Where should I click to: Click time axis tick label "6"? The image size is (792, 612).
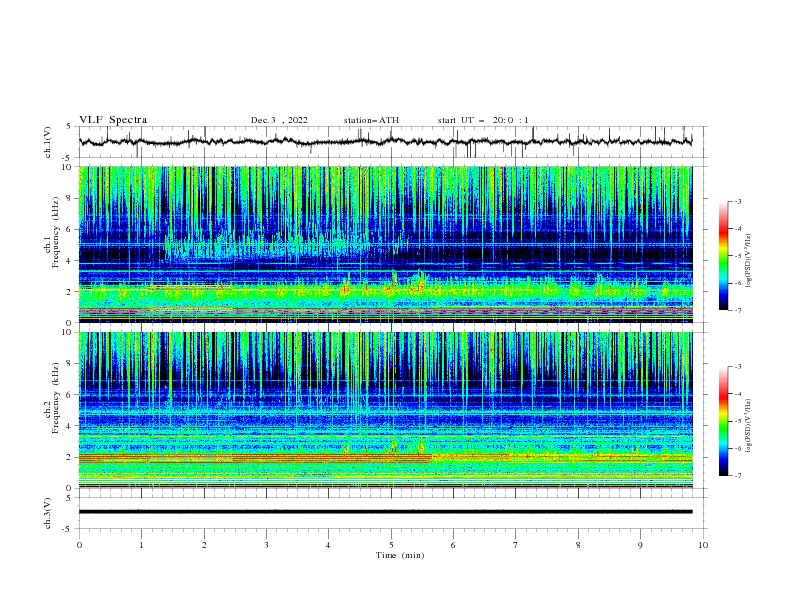453,545
